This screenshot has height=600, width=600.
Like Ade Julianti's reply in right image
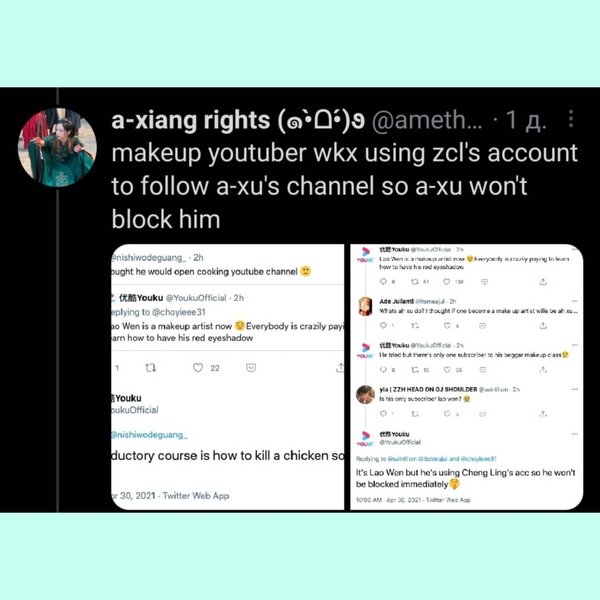pyautogui.click(x=447, y=326)
